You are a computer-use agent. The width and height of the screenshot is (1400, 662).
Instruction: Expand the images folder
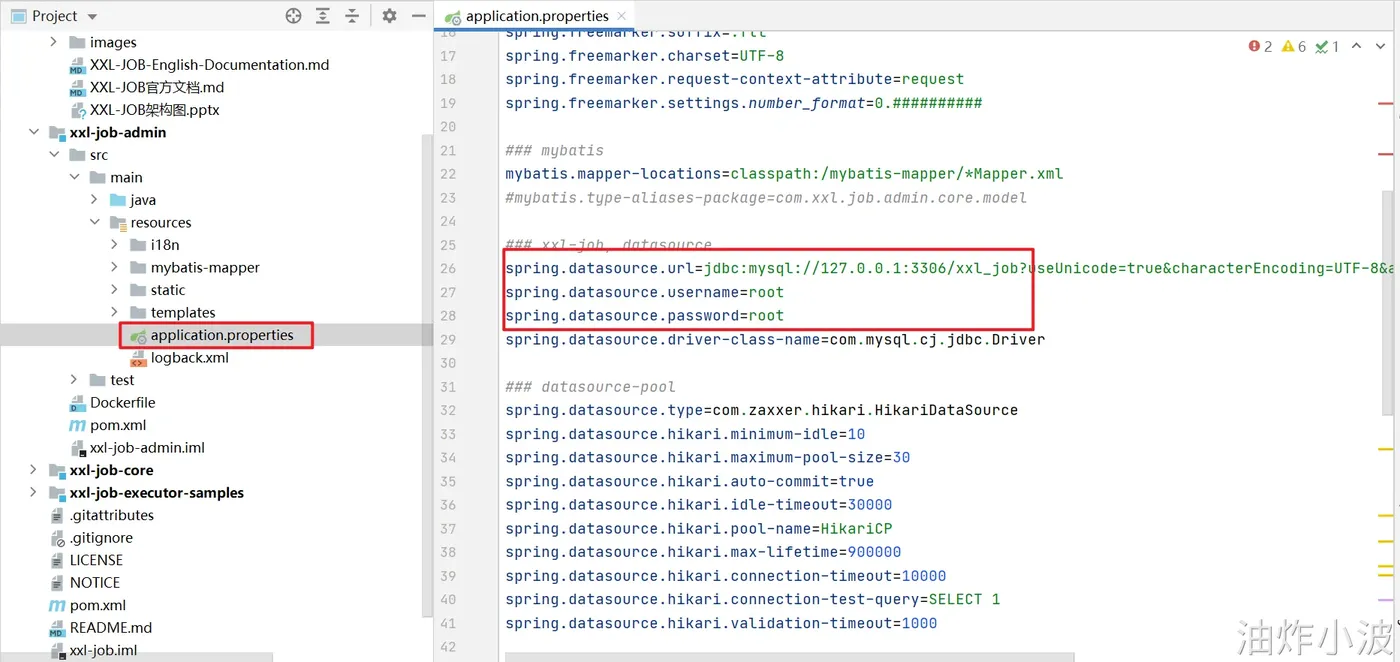pyautogui.click(x=54, y=42)
